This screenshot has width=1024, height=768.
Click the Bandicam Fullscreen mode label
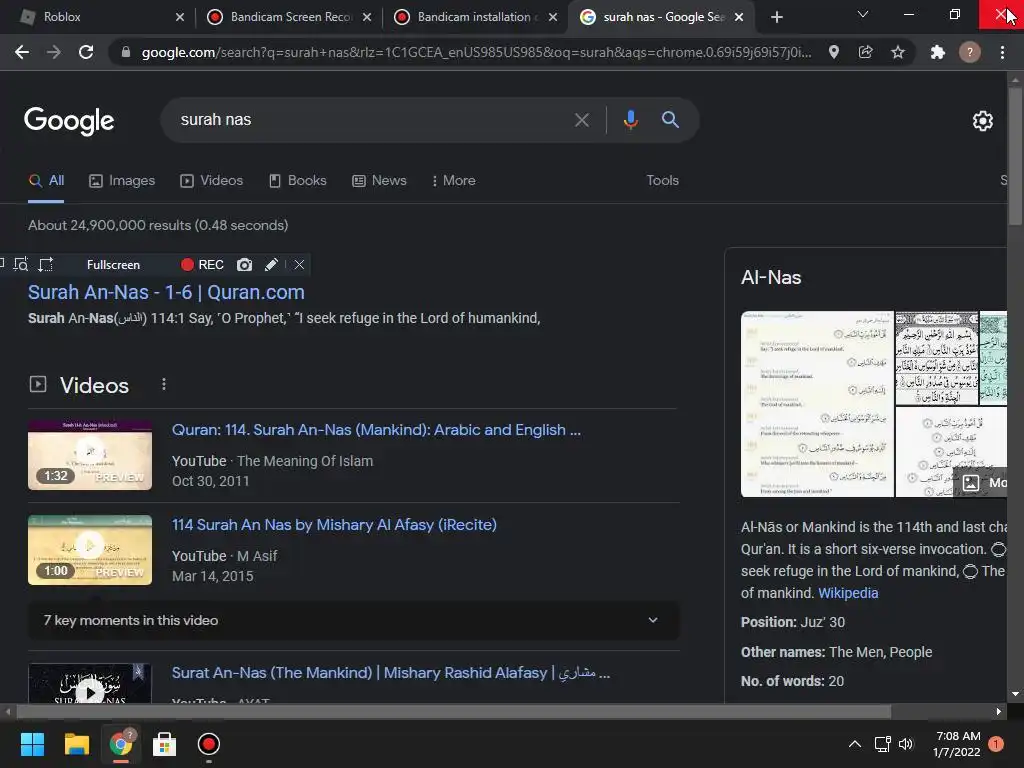pos(113,264)
